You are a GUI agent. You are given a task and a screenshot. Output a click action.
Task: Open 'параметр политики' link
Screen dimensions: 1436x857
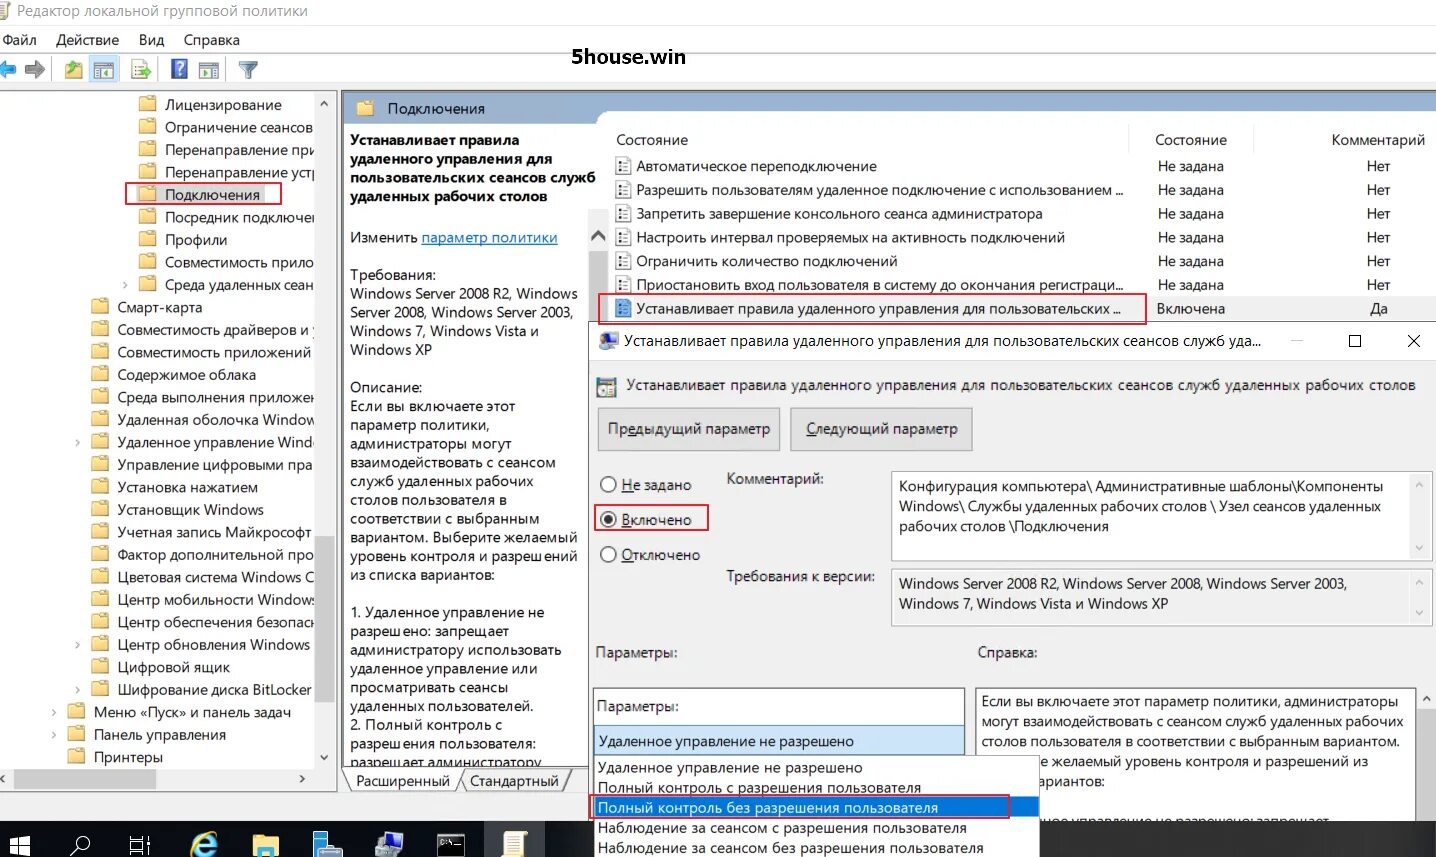[x=490, y=237]
